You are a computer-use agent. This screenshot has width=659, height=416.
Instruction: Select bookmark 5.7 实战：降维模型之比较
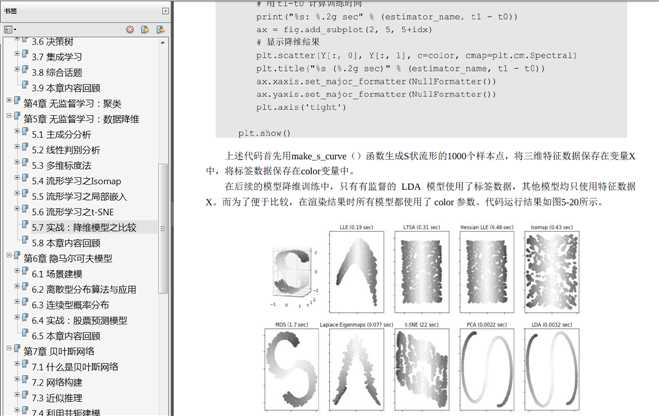[84, 228]
